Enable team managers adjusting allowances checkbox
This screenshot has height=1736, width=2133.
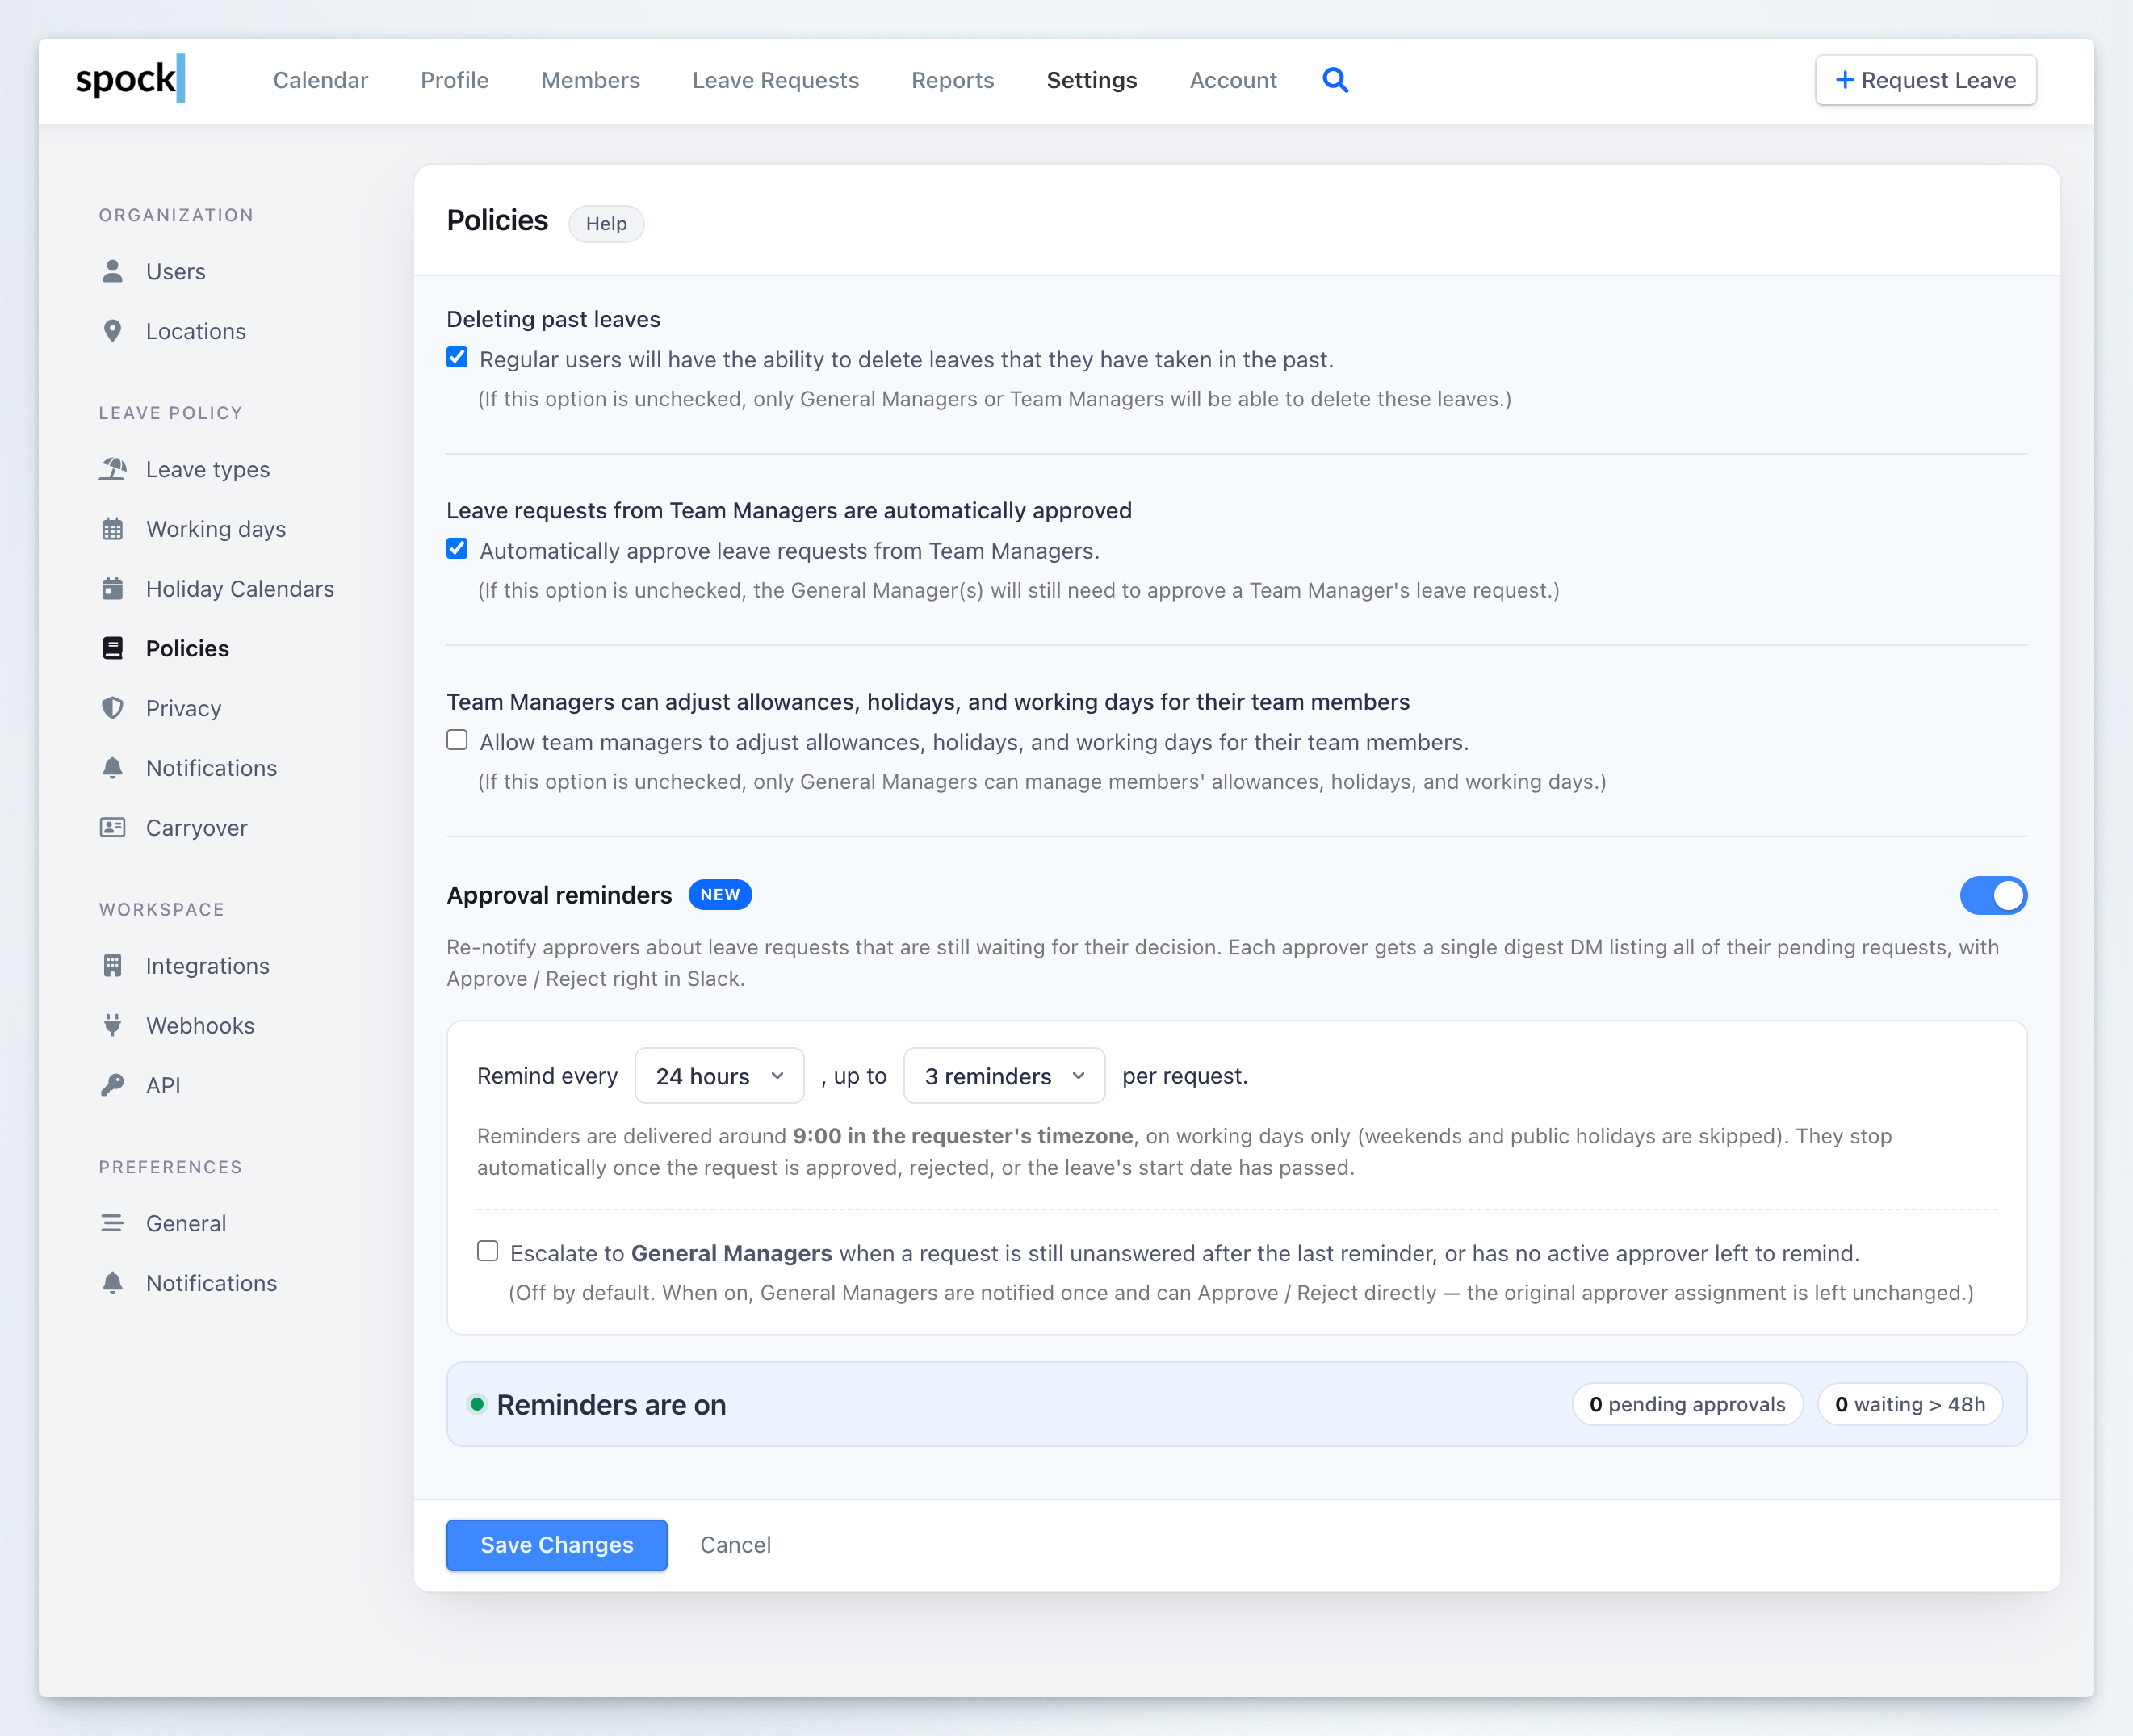point(457,740)
